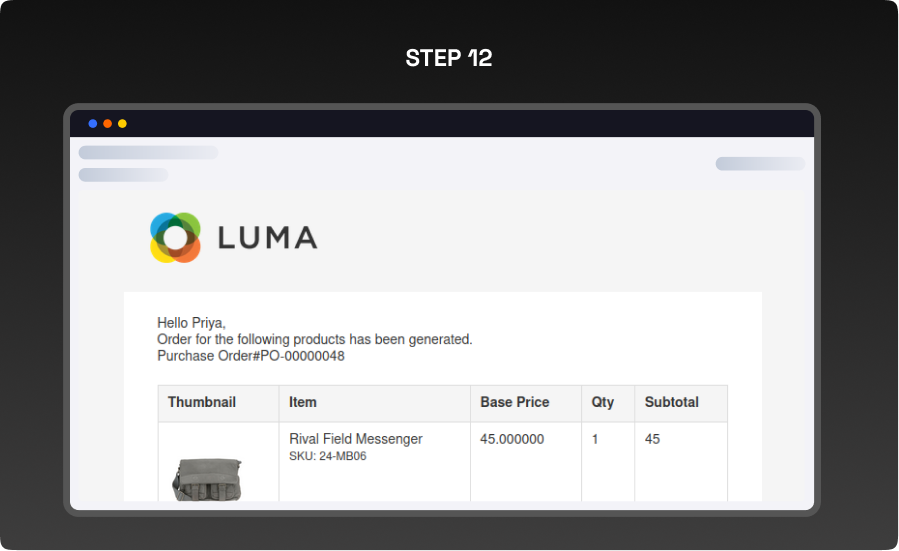Click the LUMA brand wordmark
Image resolution: width=899 pixels, height=551 pixels.
pyautogui.click(x=267, y=238)
